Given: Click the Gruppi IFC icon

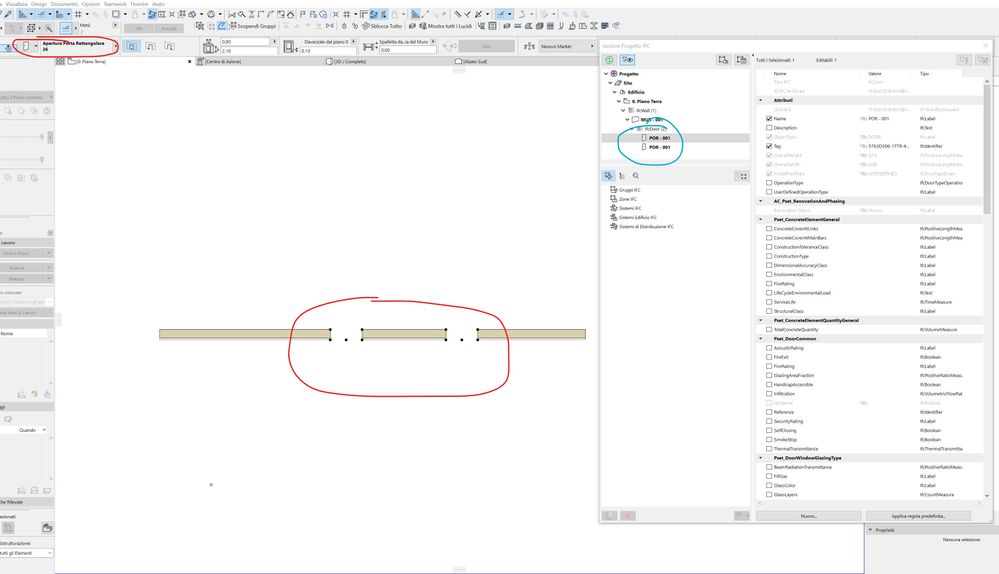Looking at the screenshot, I should 614,190.
